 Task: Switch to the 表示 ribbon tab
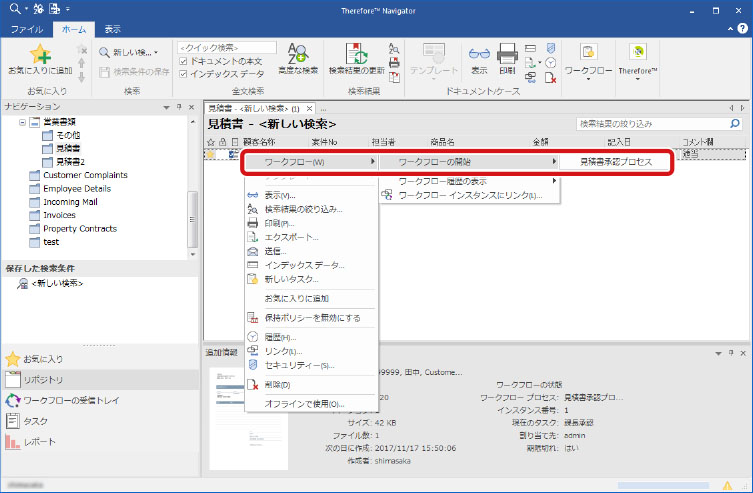point(112,30)
